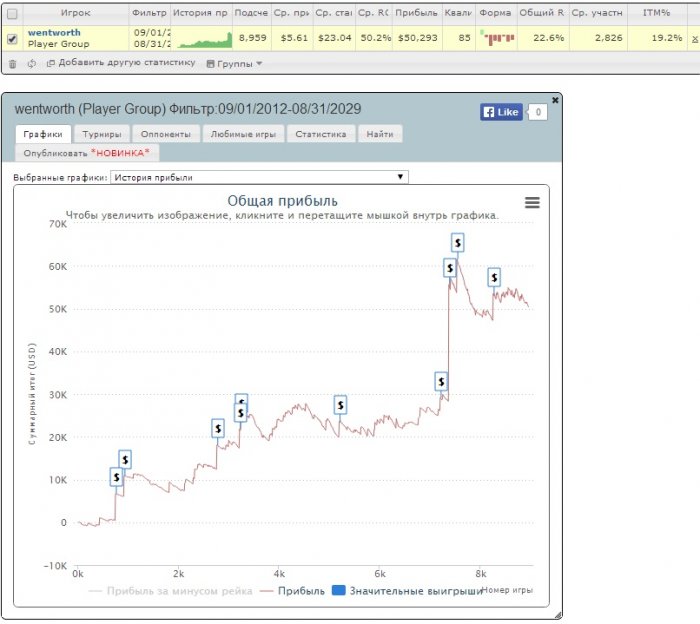
Task: Sort by the Прибыль column header
Action: click(414, 14)
